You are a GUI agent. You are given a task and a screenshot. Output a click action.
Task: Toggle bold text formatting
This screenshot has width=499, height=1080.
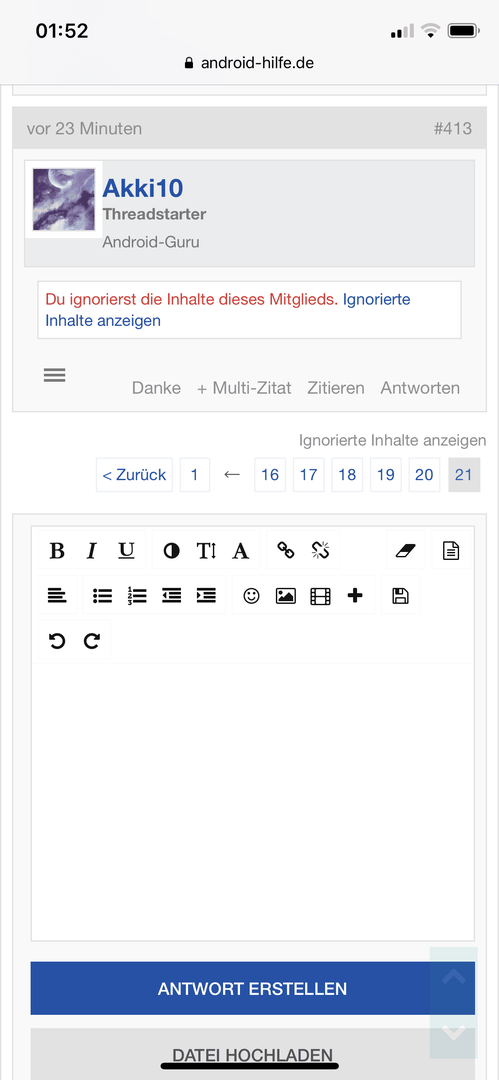point(57,550)
